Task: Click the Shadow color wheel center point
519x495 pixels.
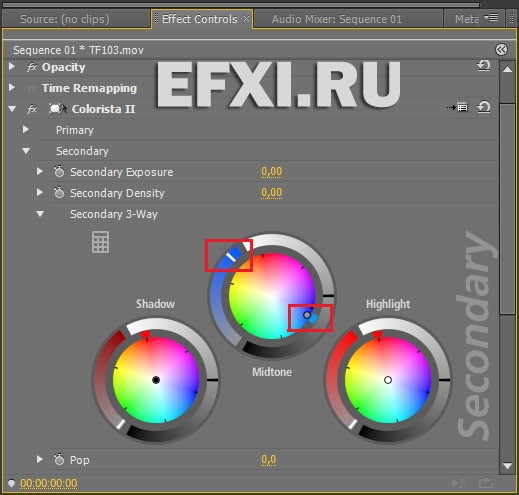Action: coord(156,380)
